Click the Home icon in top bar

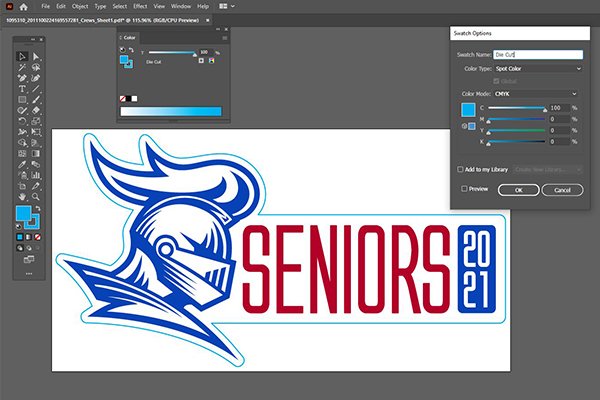pyautogui.click(x=24, y=6)
